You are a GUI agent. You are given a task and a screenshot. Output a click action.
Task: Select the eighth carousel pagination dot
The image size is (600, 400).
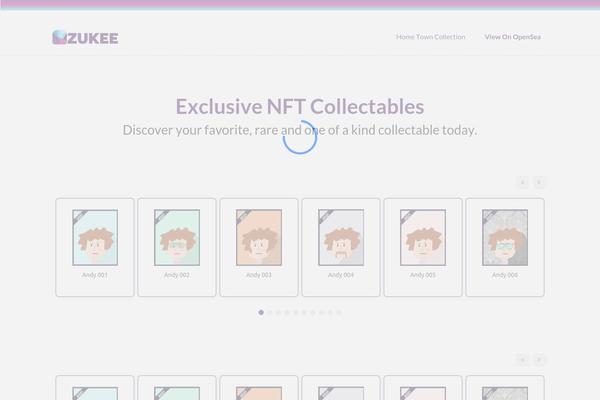pos(321,312)
